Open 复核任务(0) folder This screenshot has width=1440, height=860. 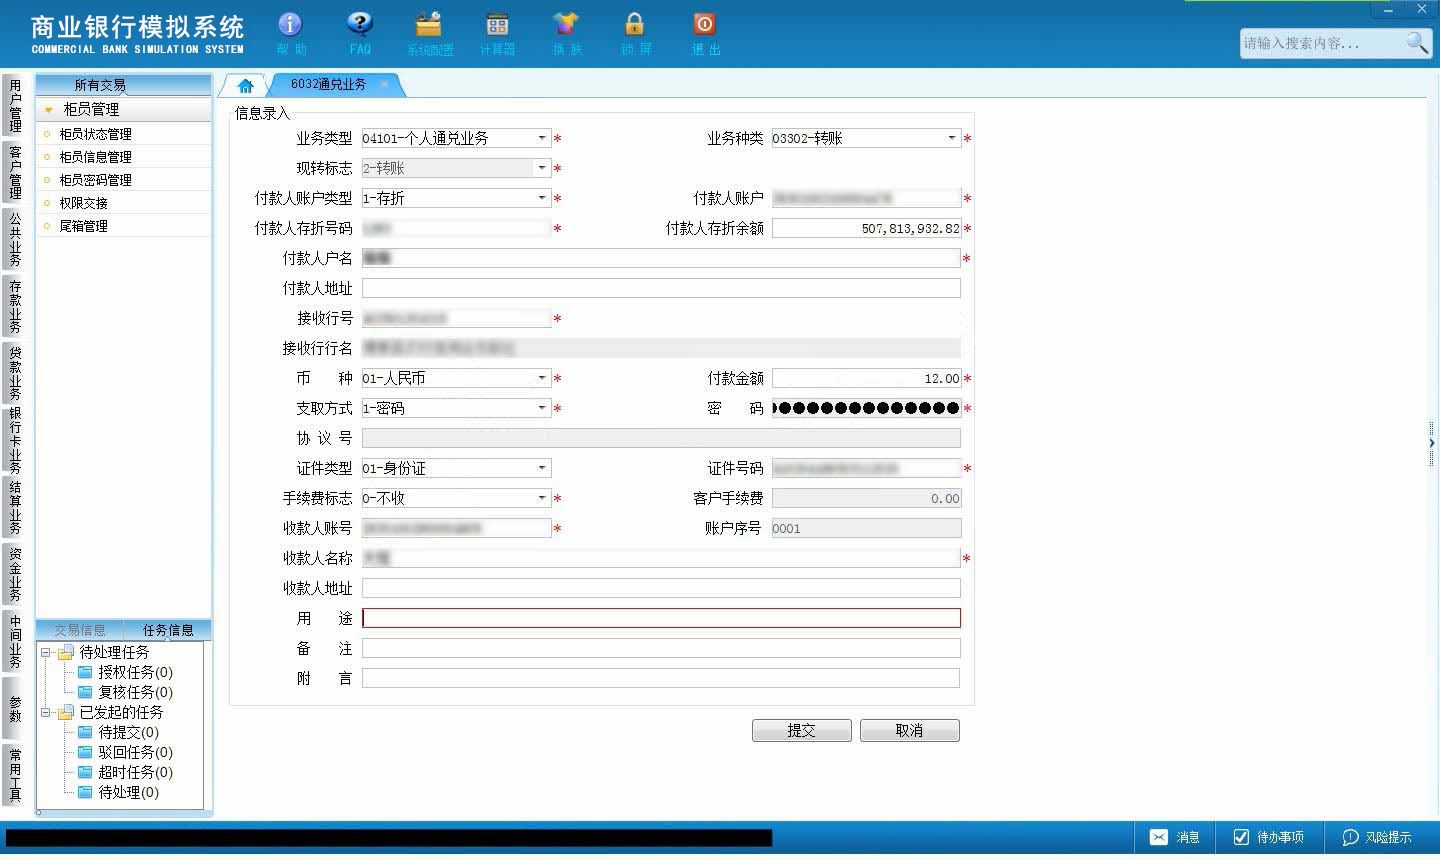pos(126,692)
